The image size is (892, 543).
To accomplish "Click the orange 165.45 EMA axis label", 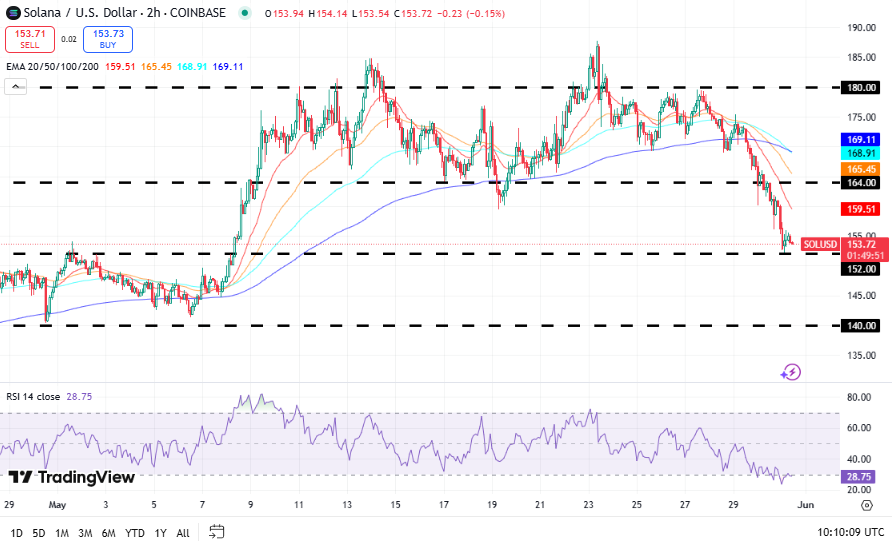I will click(x=861, y=169).
